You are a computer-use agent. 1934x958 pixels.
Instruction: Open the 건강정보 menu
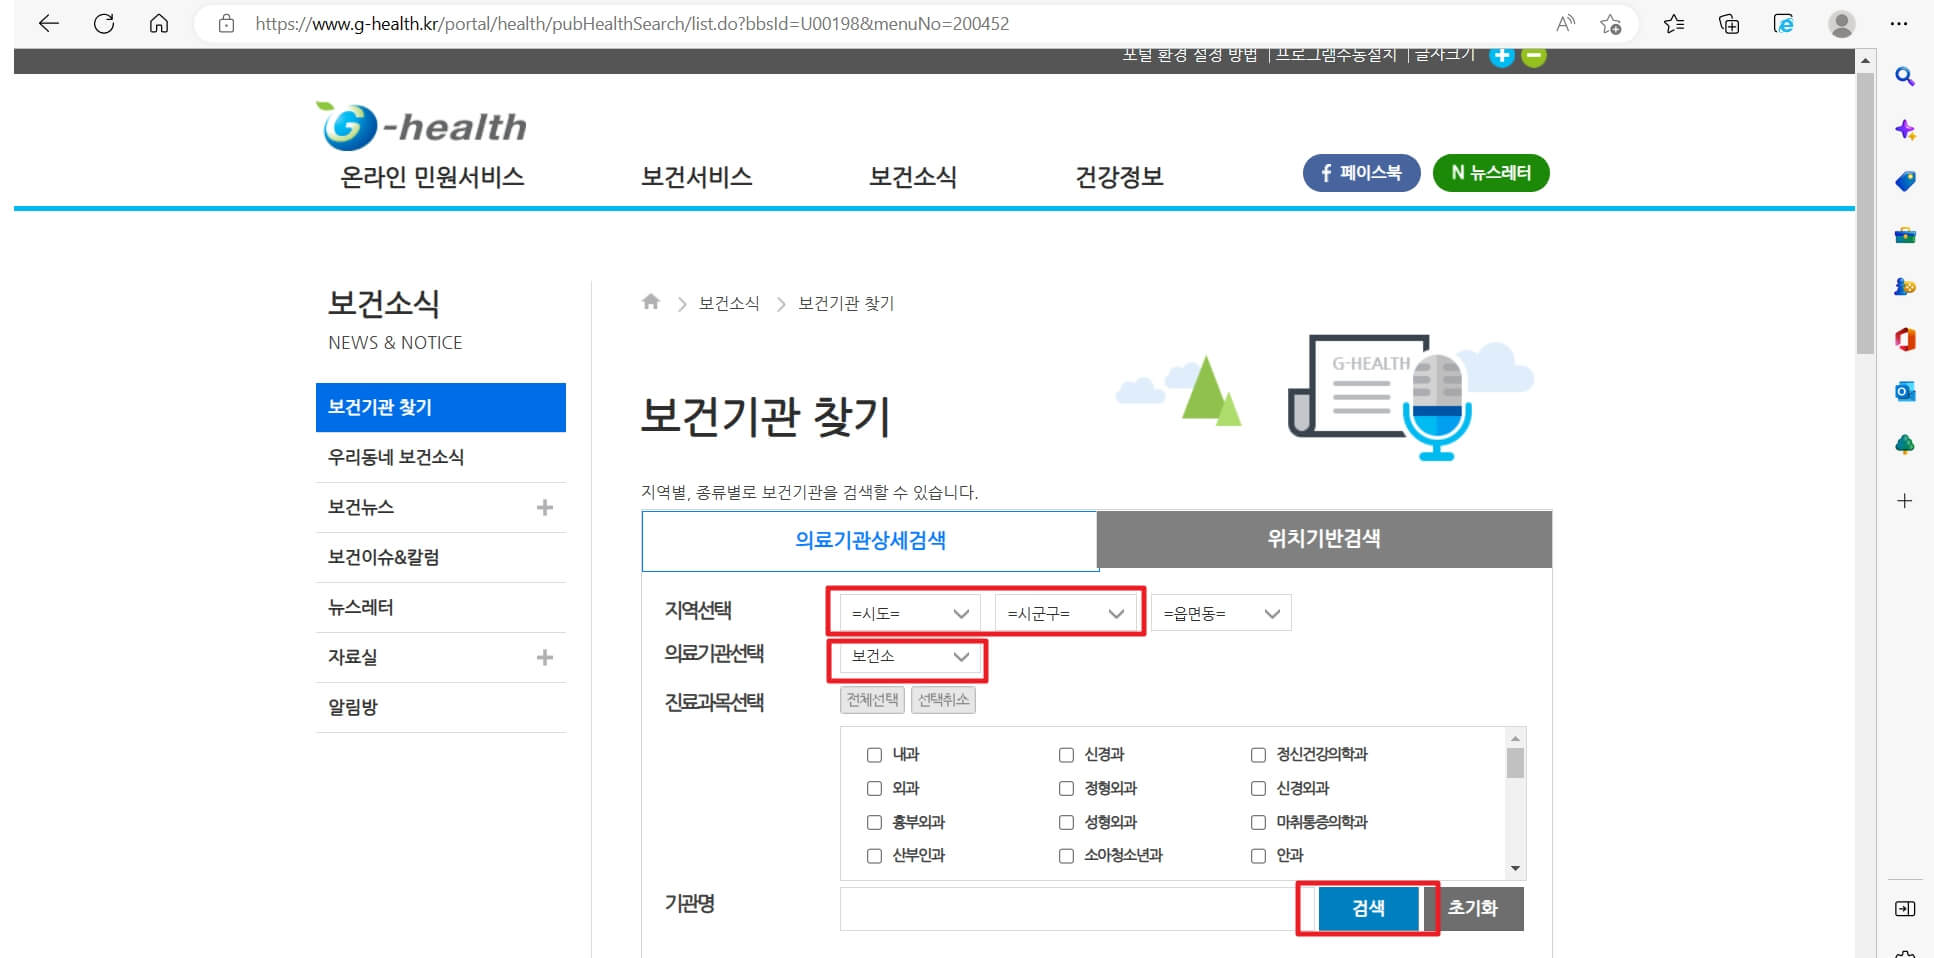point(1120,176)
